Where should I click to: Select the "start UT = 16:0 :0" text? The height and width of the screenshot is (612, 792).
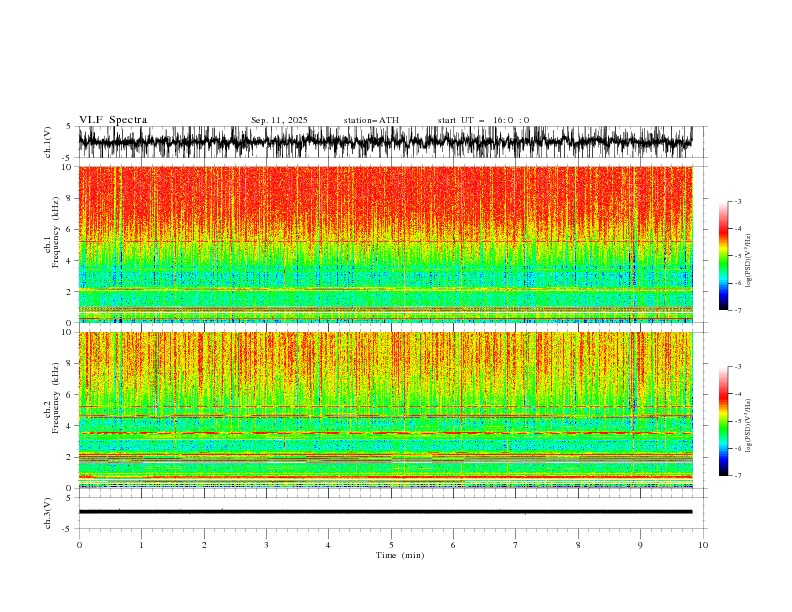point(483,120)
